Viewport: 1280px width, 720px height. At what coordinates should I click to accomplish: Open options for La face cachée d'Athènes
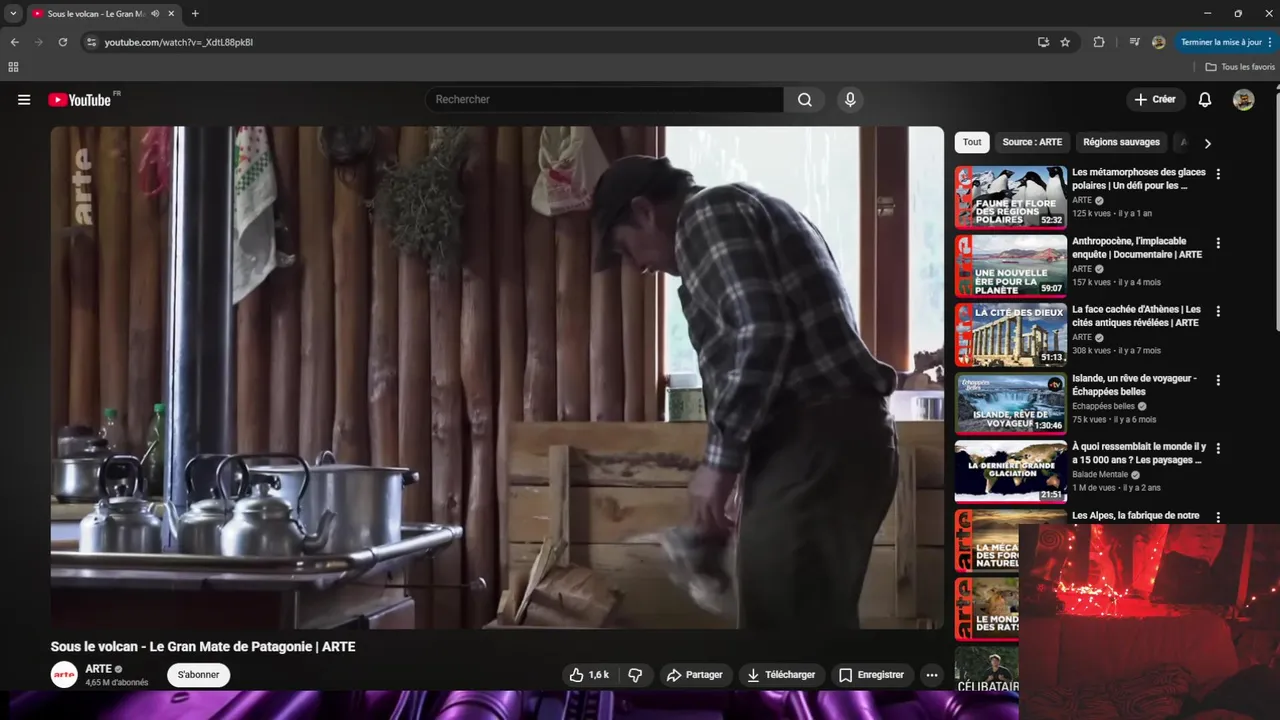[x=1217, y=312]
